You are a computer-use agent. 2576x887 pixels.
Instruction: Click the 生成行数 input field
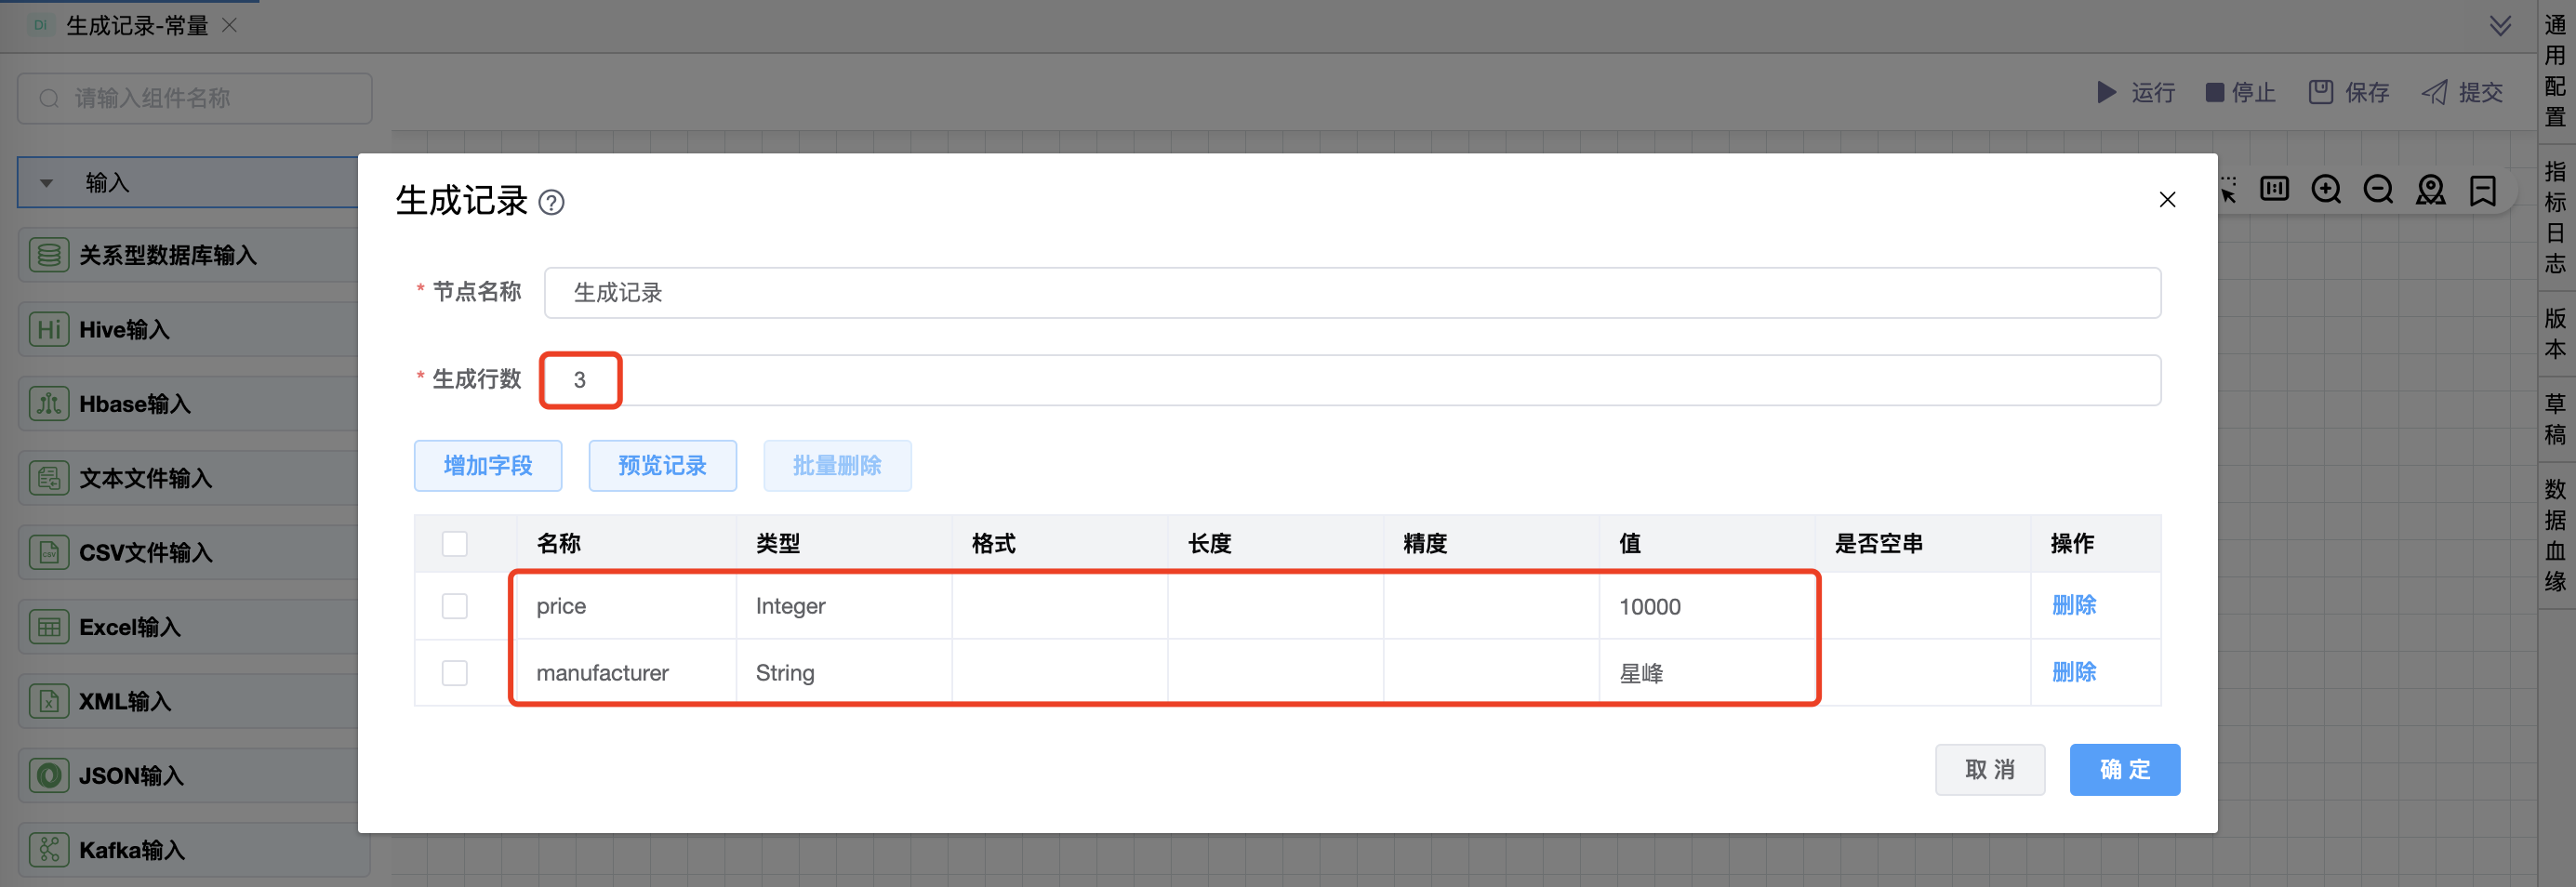(x=1350, y=380)
